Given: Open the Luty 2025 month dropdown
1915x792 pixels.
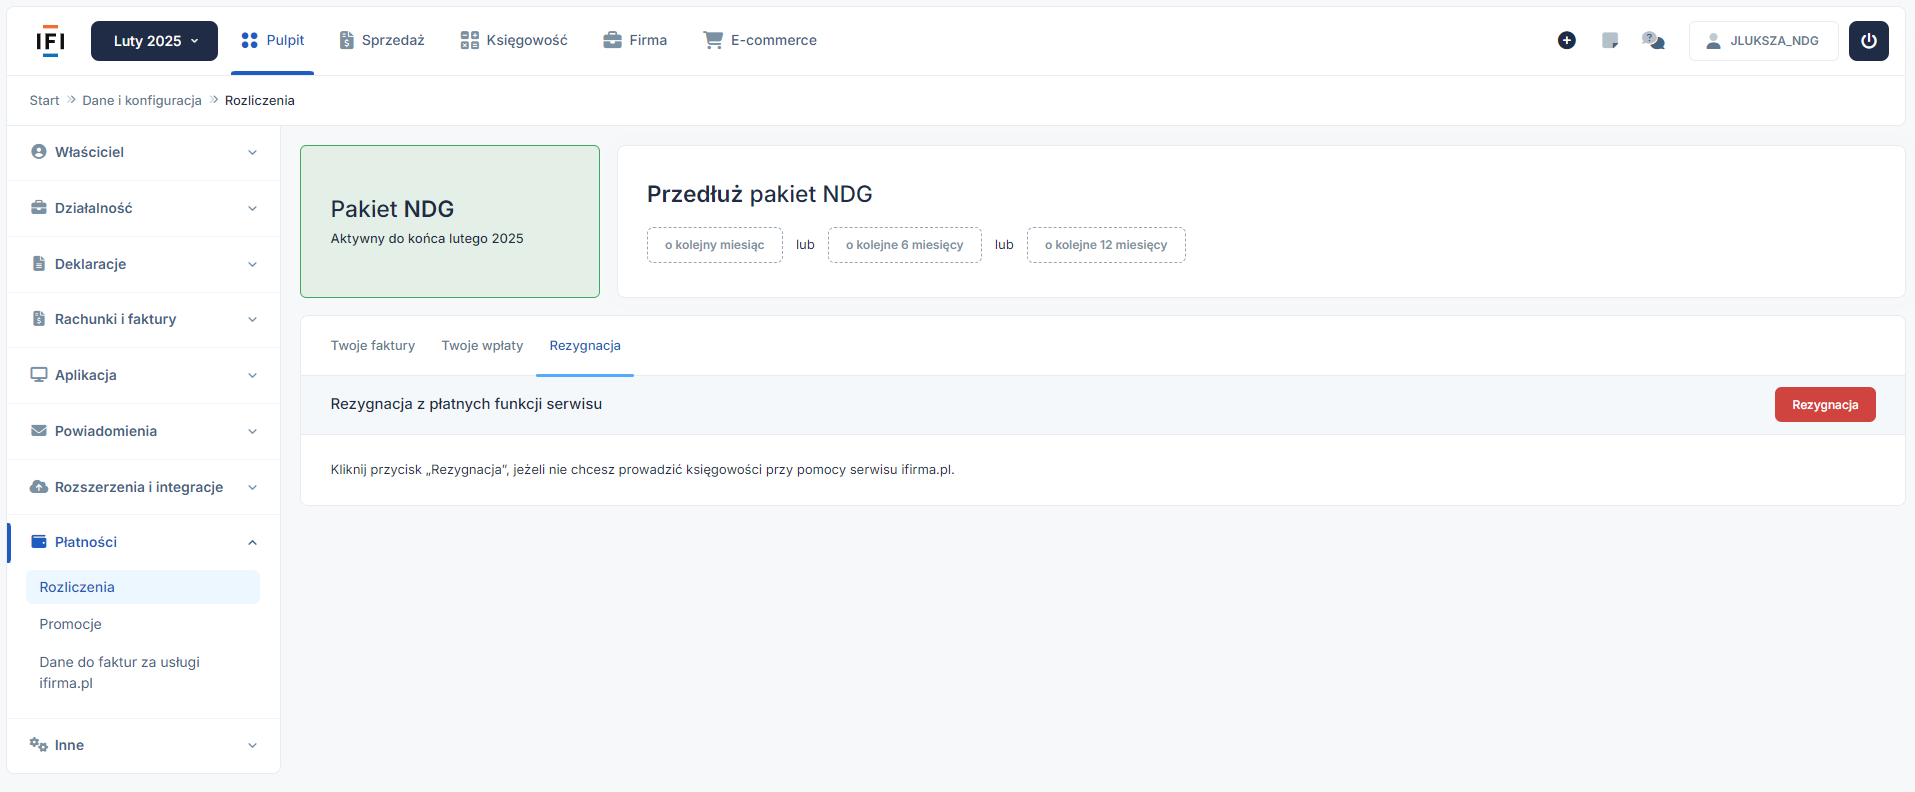Looking at the screenshot, I should tap(154, 41).
